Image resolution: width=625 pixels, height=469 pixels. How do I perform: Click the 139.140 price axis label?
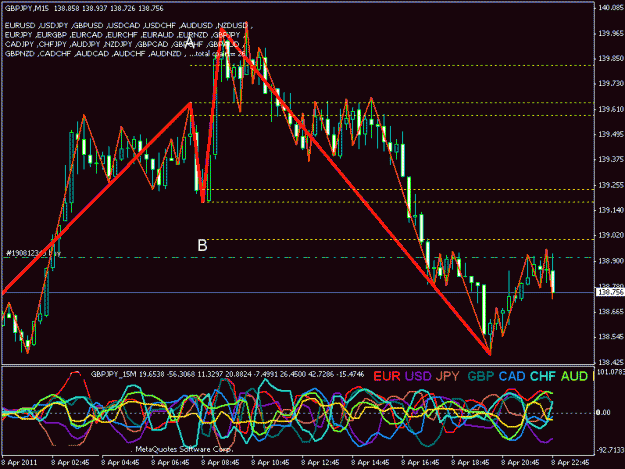611,210
